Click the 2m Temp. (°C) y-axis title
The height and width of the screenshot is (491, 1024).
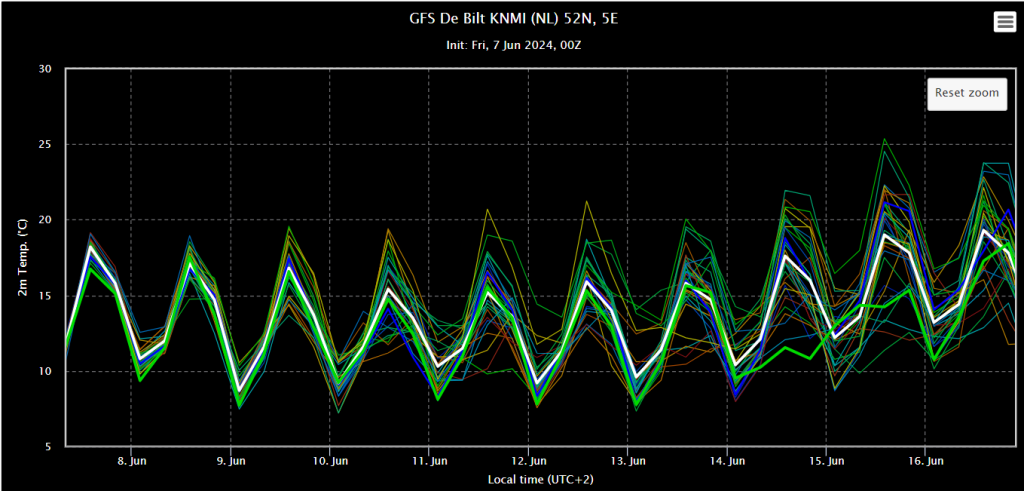[x=22, y=258]
